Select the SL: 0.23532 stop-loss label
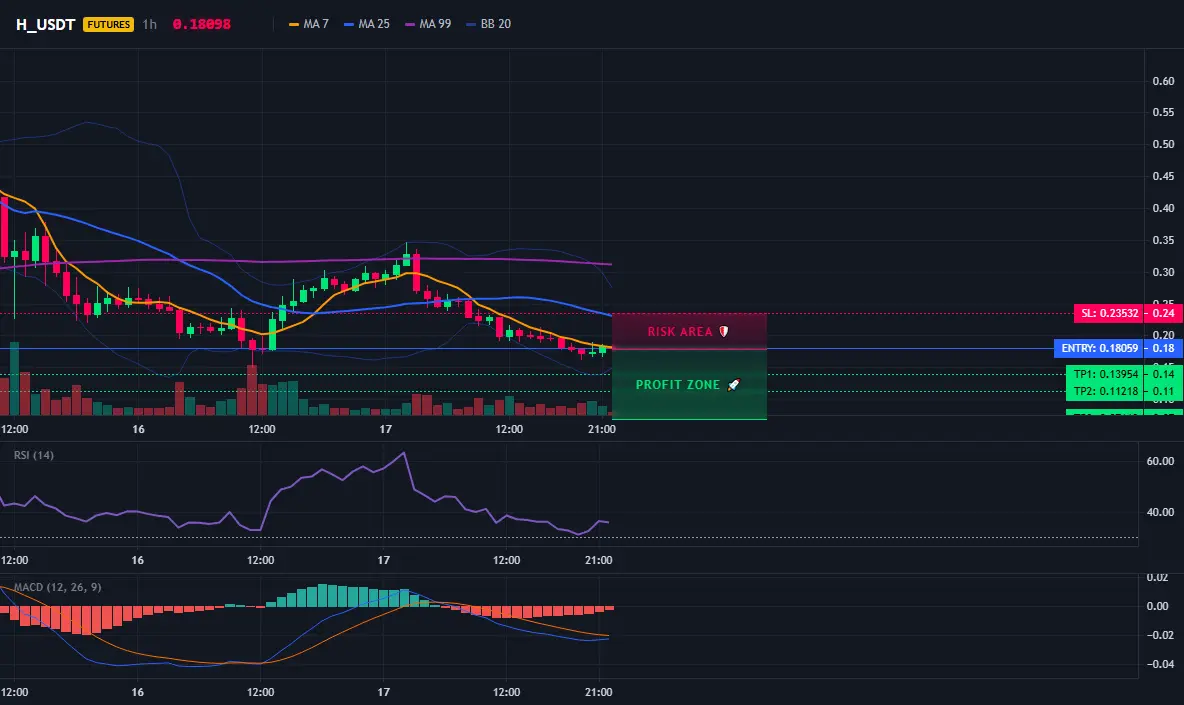 [x=1108, y=313]
